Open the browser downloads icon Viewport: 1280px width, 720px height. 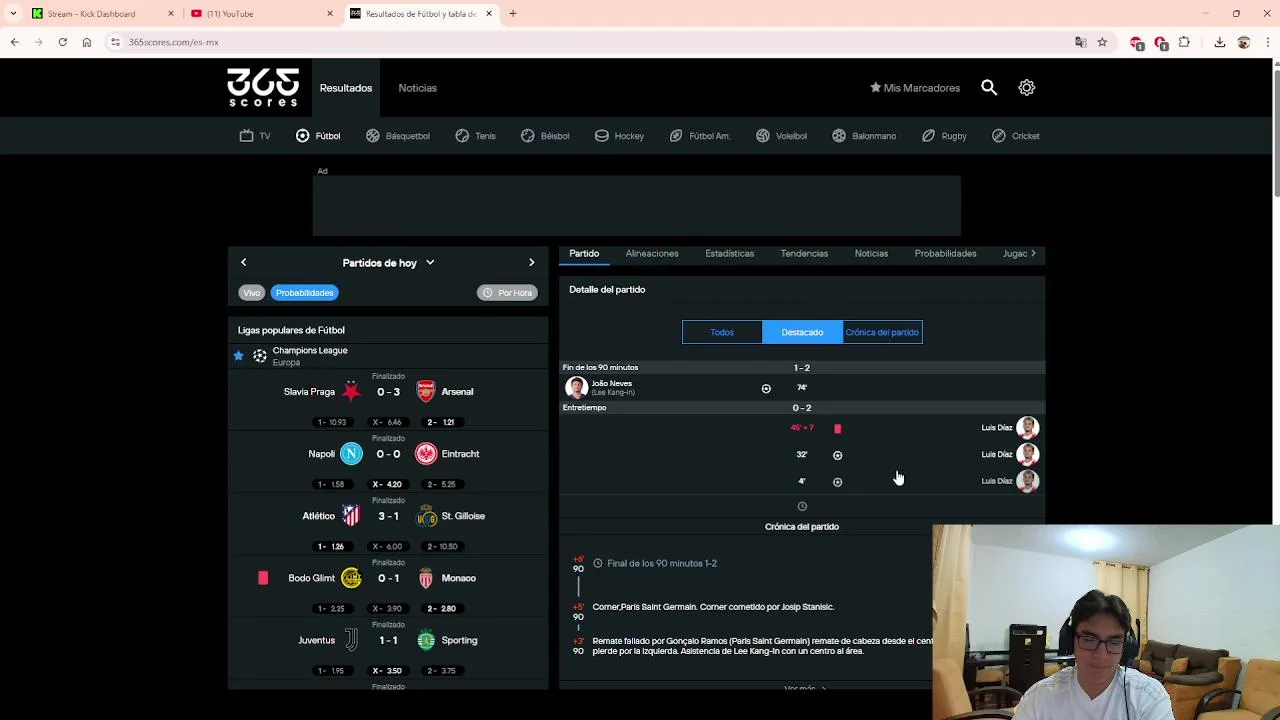pyautogui.click(x=1220, y=42)
